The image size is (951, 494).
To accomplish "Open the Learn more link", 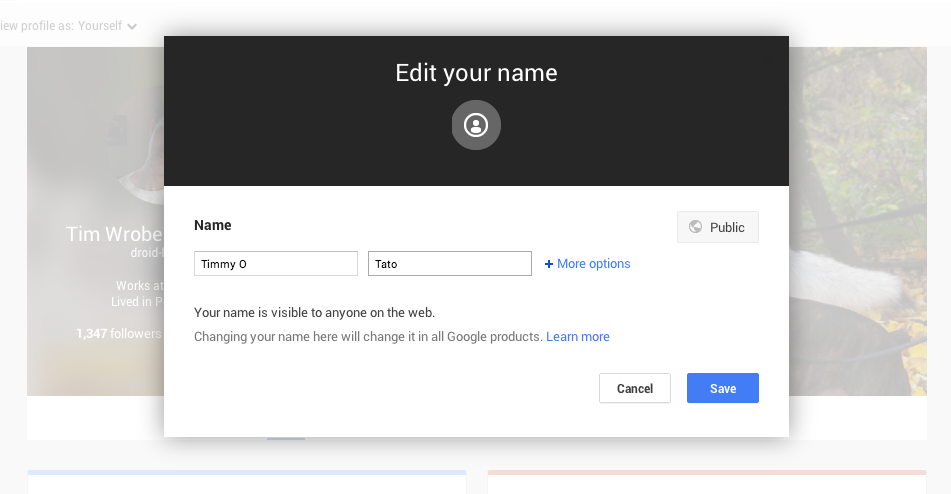I will tap(577, 337).
